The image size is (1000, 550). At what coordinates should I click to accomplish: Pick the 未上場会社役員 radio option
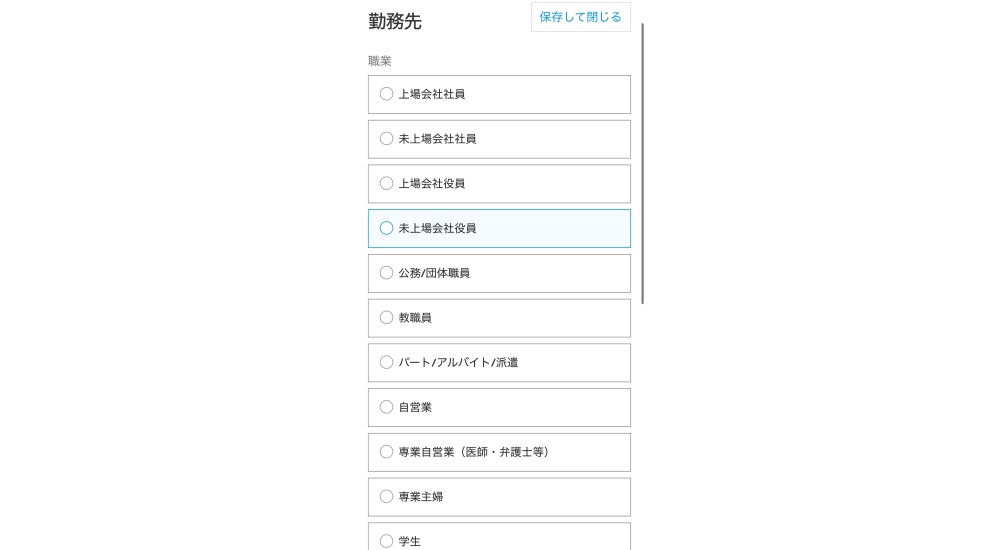(x=386, y=228)
